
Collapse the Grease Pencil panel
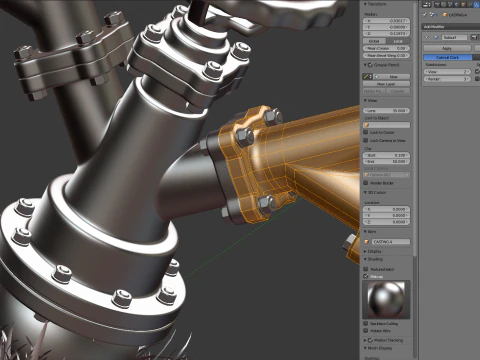pyautogui.click(x=365, y=65)
